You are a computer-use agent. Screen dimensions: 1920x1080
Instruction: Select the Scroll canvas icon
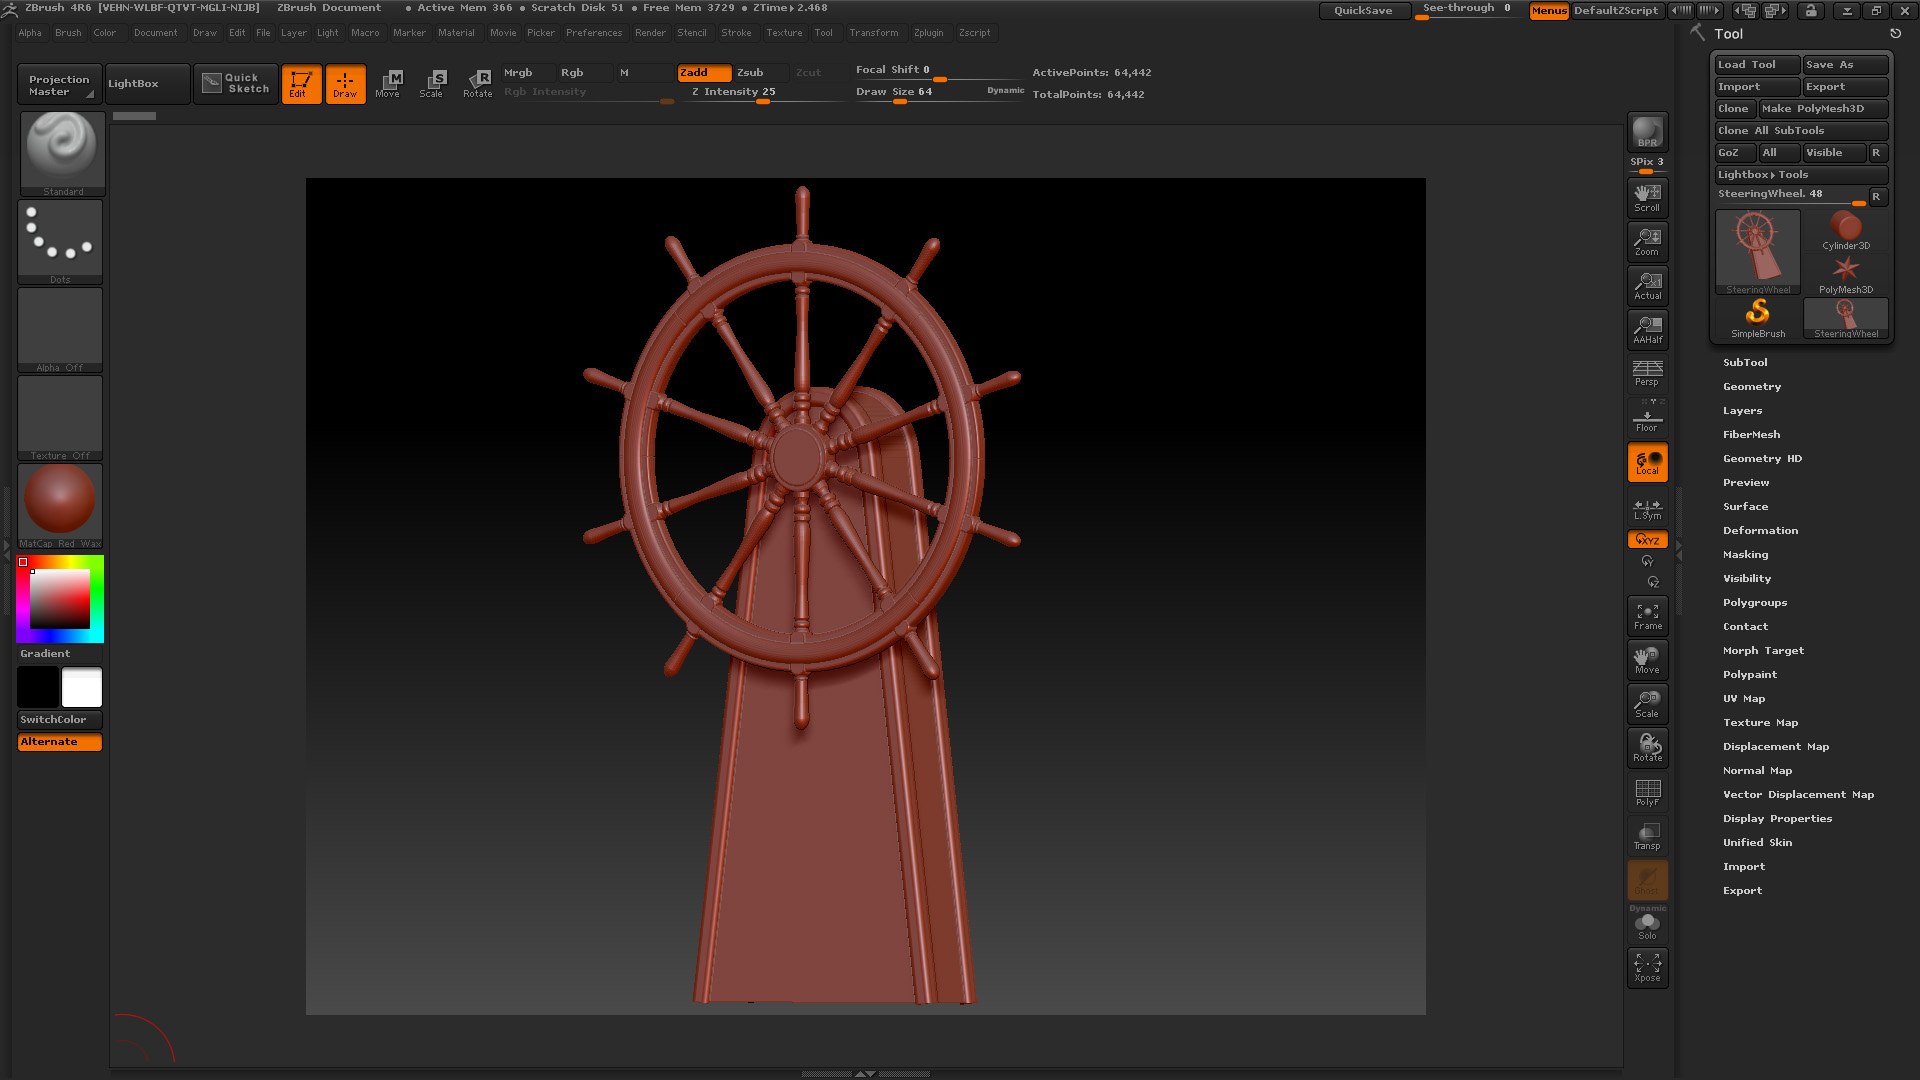(1647, 197)
